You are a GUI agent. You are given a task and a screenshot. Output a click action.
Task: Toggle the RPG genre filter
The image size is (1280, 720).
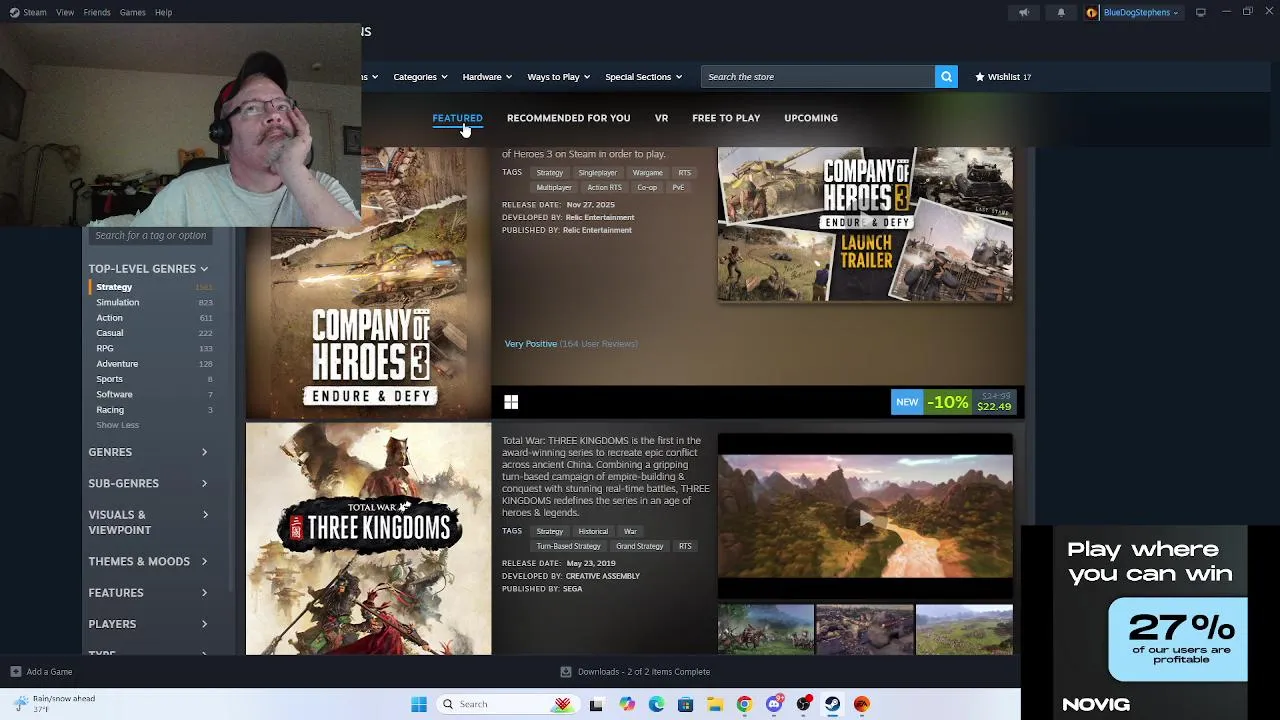click(152, 348)
